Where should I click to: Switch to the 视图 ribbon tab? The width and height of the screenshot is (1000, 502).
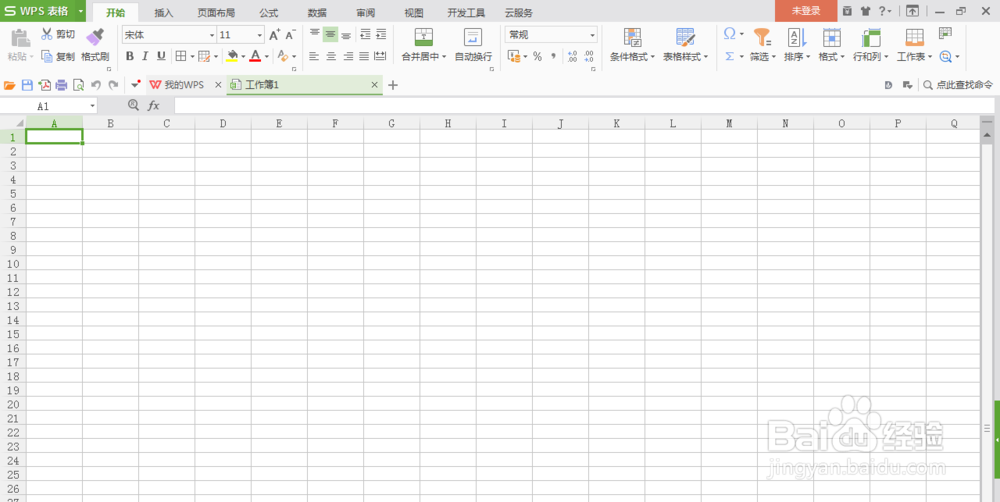pos(414,13)
